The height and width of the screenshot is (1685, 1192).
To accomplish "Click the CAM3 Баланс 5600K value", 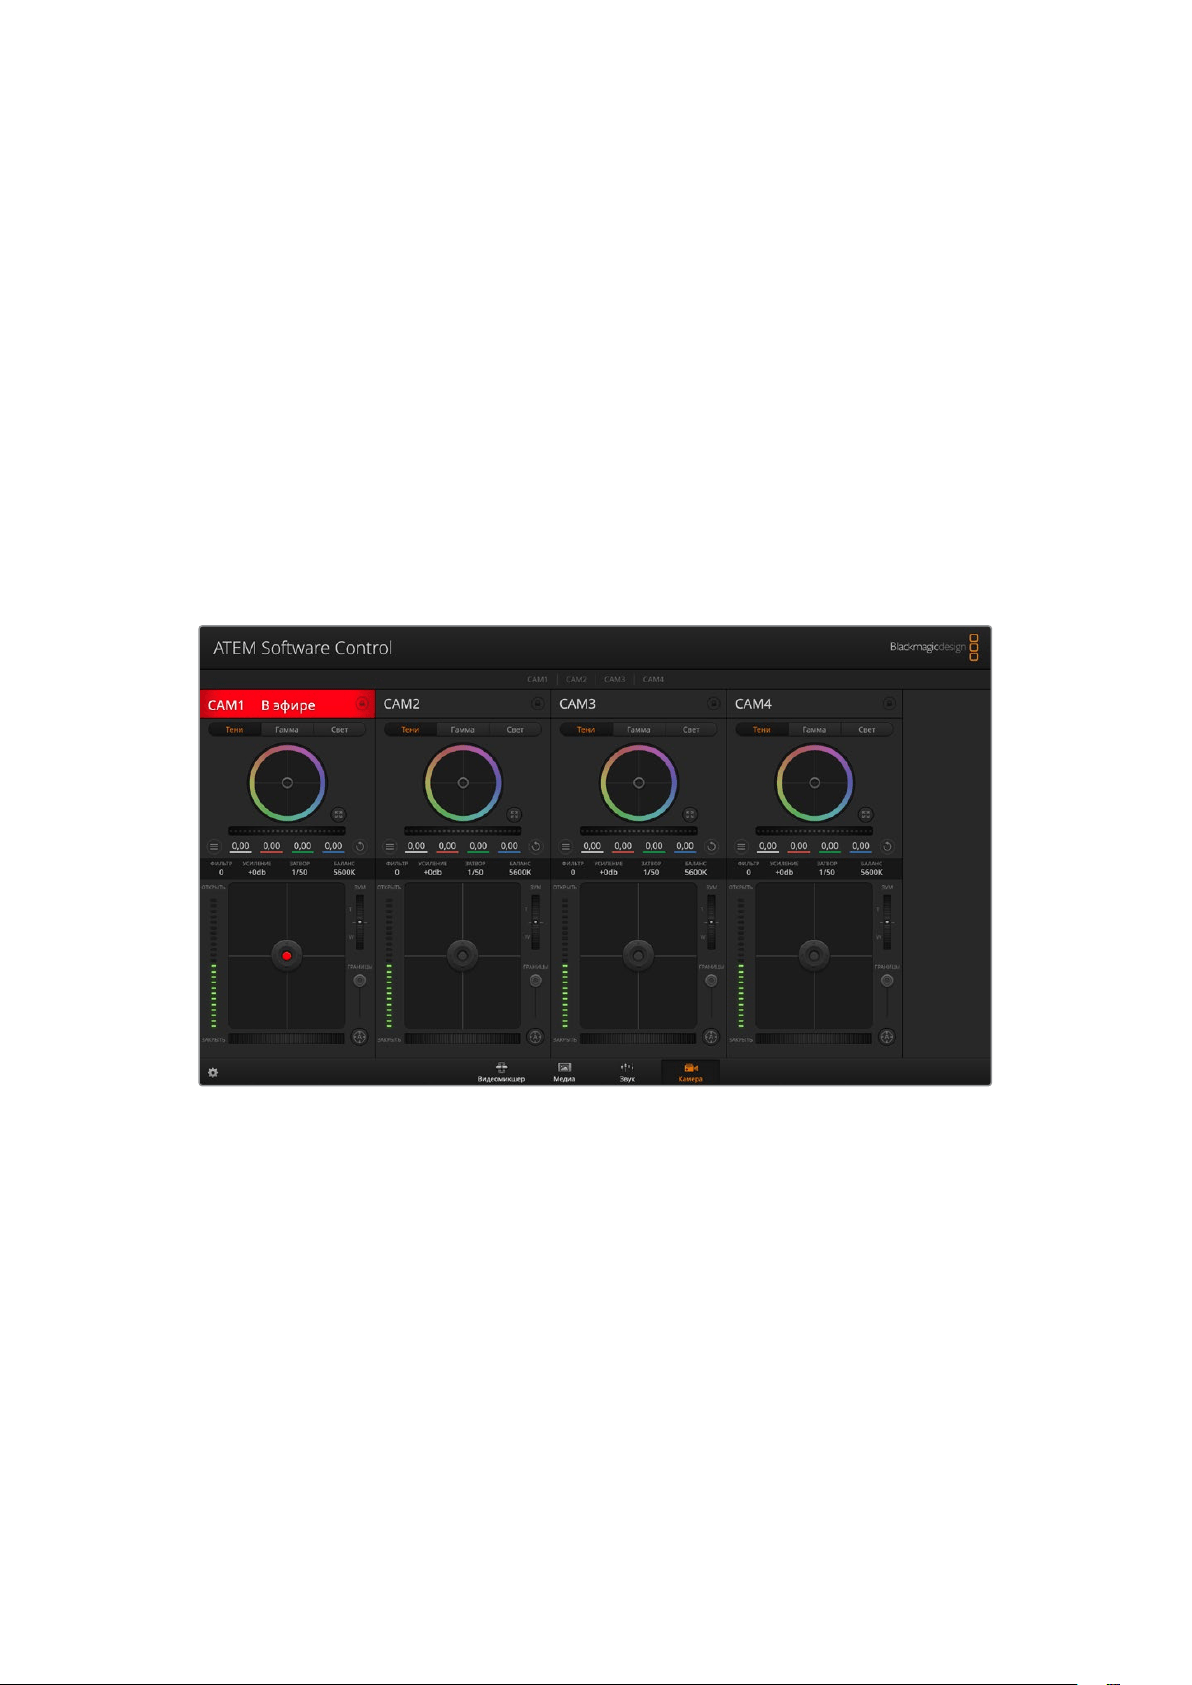I will pyautogui.click(x=696, y=872).
